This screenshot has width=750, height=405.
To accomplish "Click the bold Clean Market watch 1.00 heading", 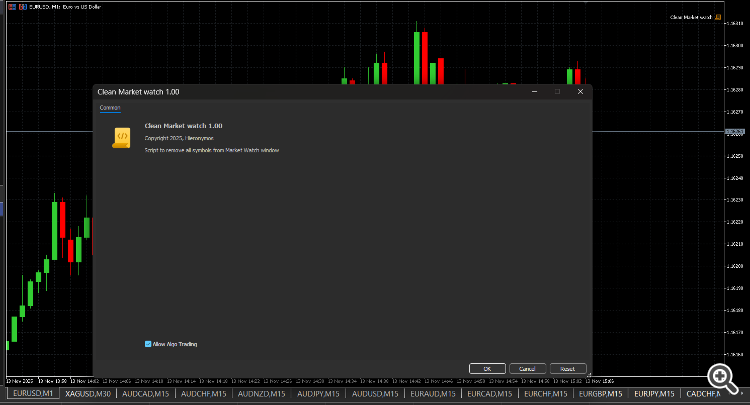I will tap(184, 126).
